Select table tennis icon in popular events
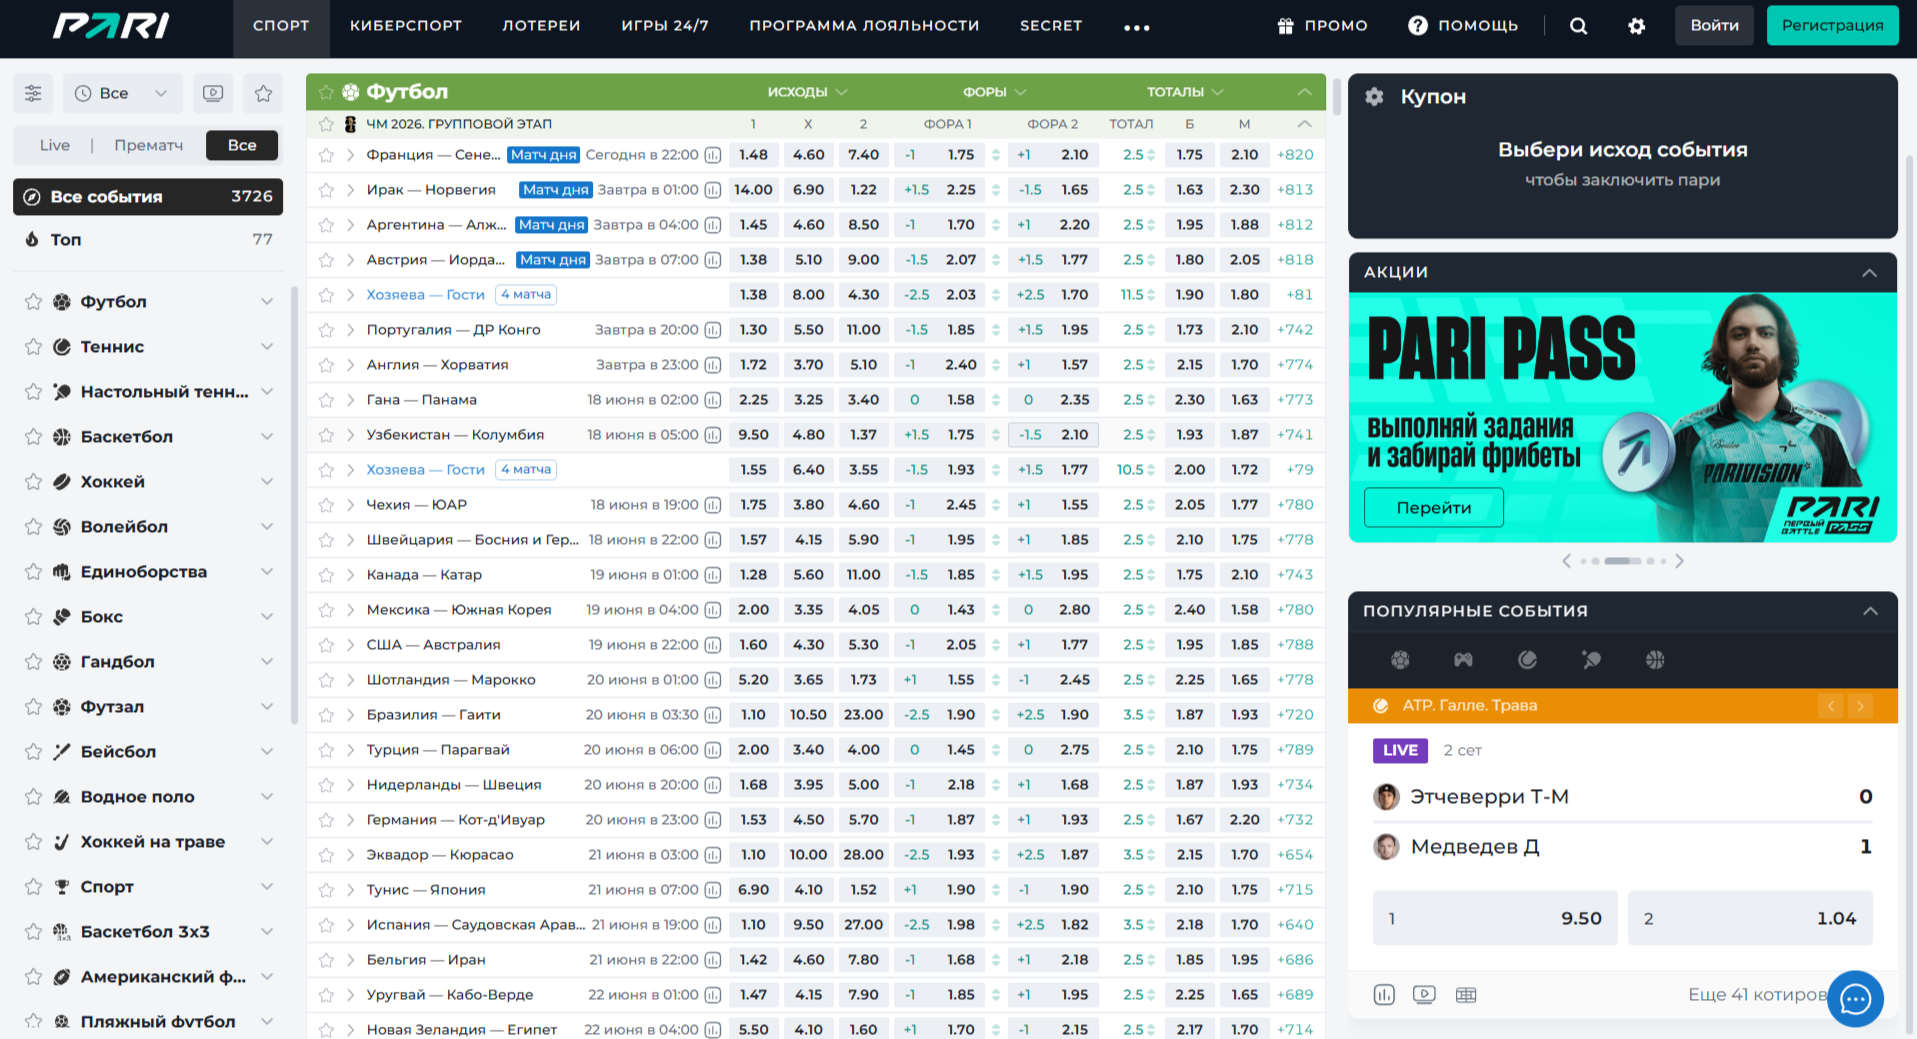Image resolution: width=1917 pixels, height=1039 pixels. pyautogui.click(x=1591, y=660)
